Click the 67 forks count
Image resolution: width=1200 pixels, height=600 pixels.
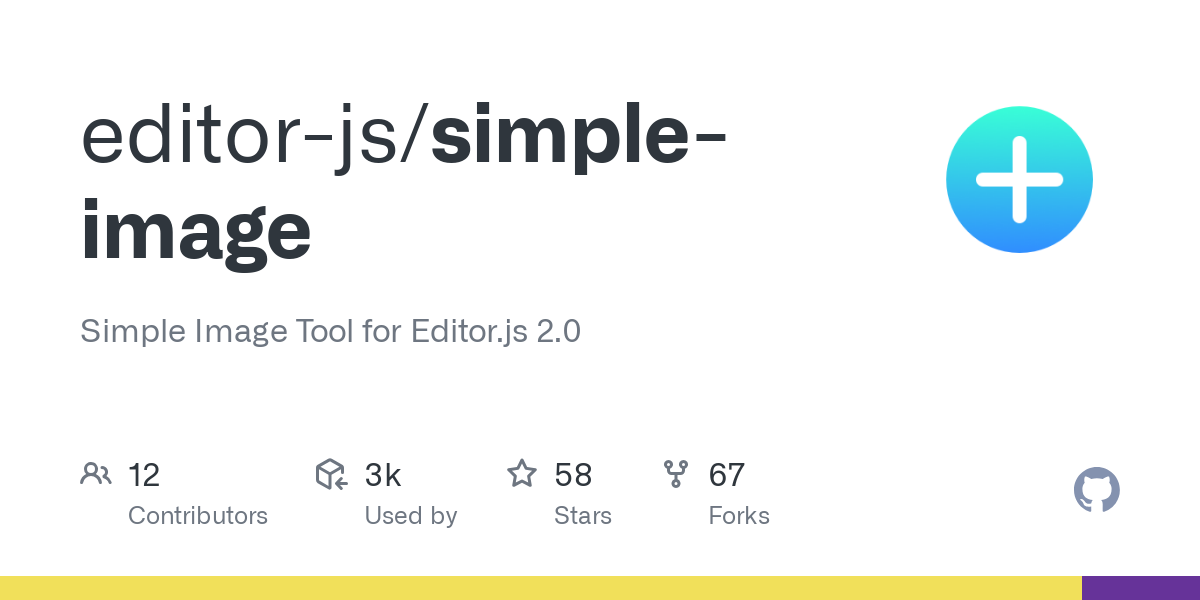click(x=727, y=475)
